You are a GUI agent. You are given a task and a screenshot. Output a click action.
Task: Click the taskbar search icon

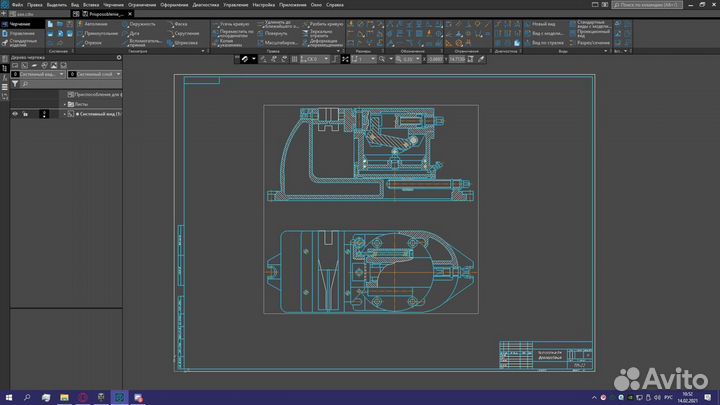pyautogui.click(x=27, y=398)
